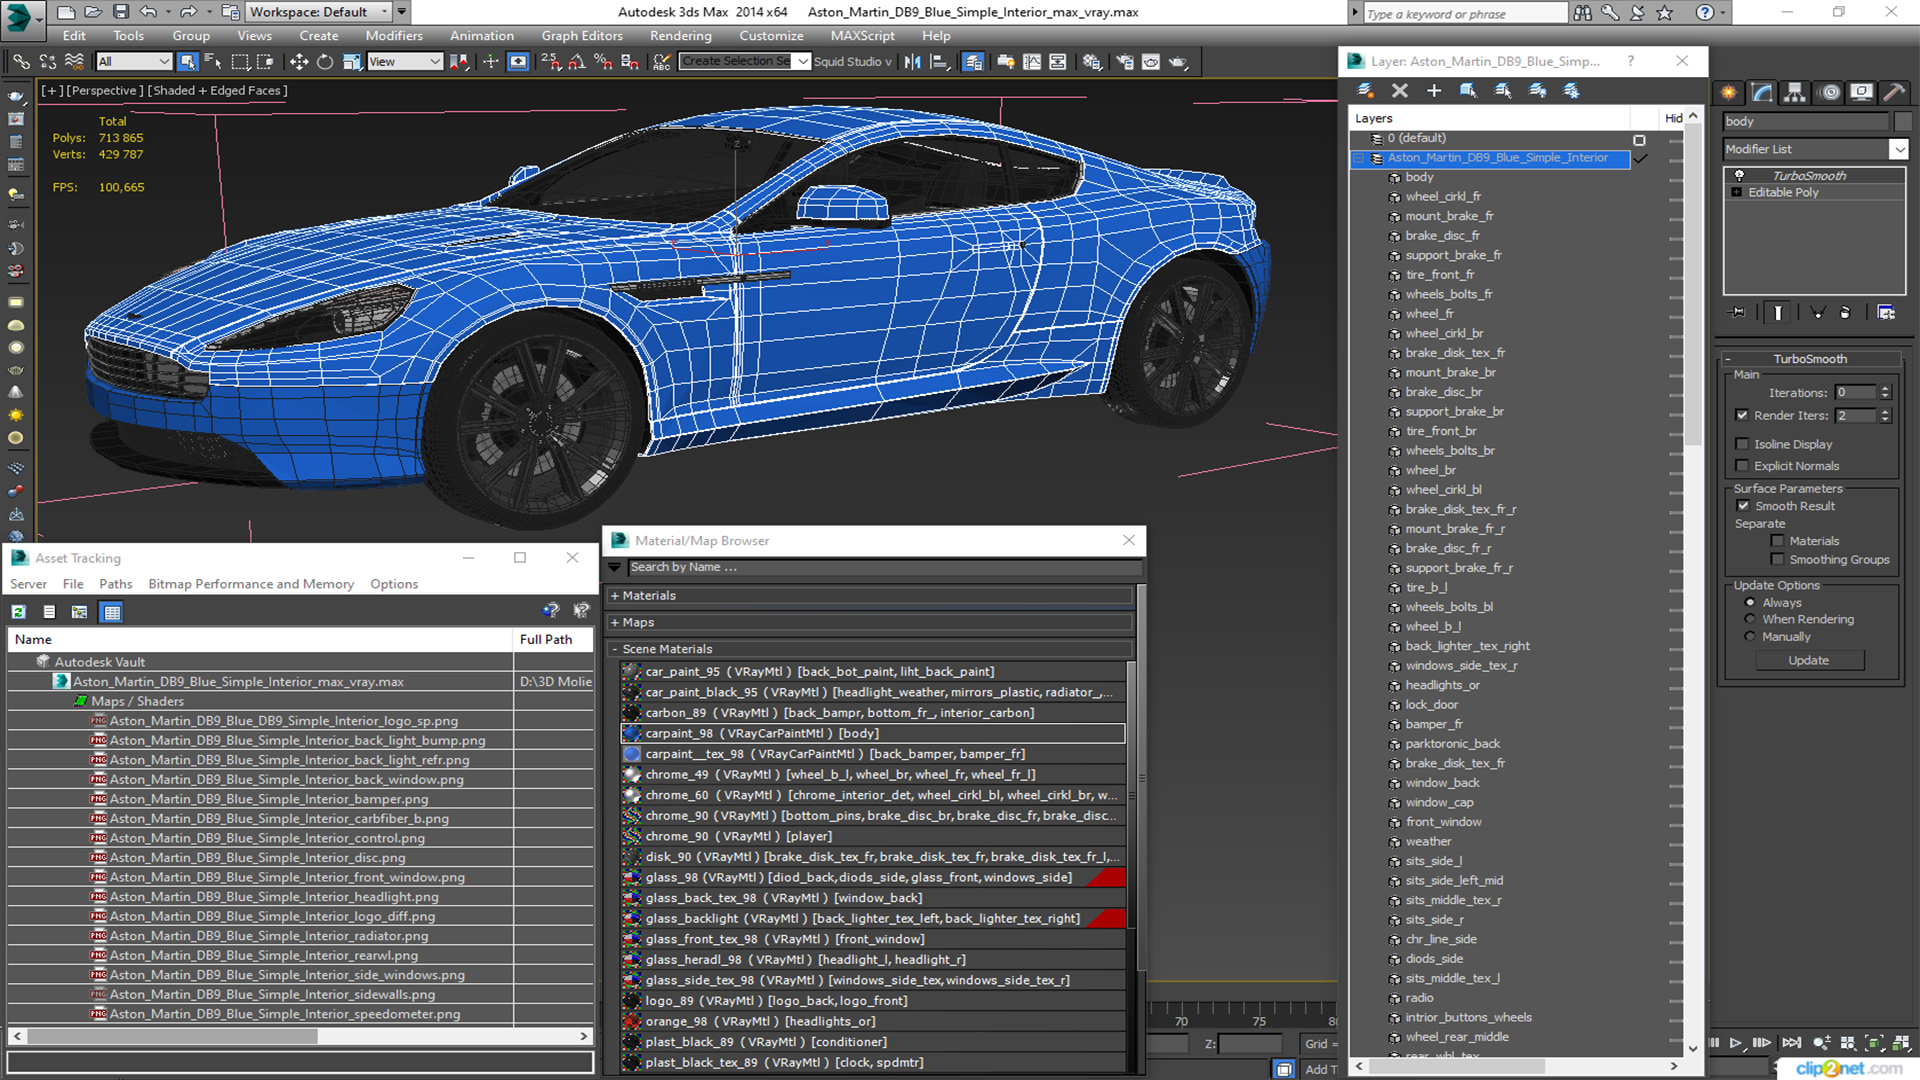Click the Perspective viewport label

104,91
